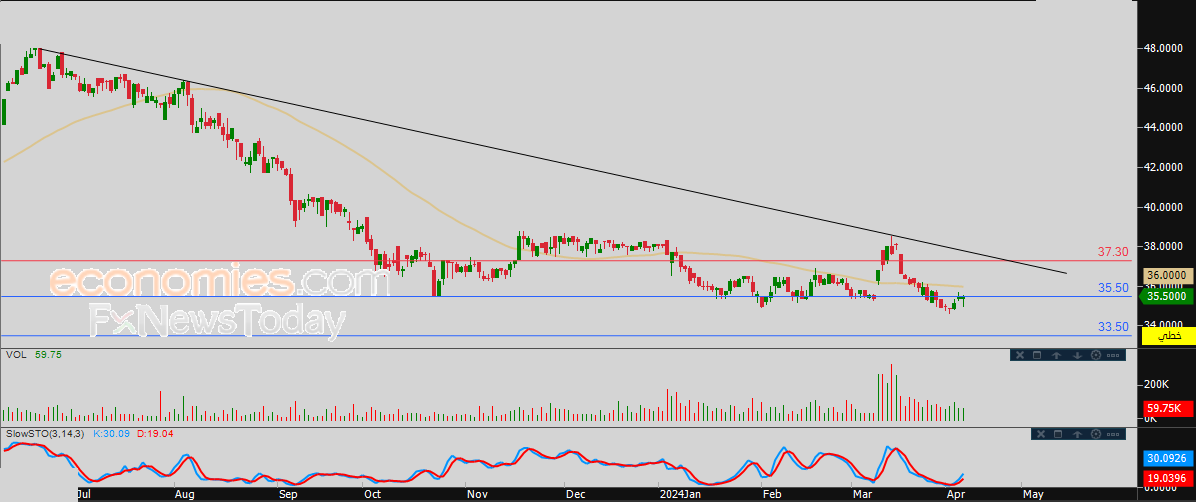Move the SlowSTO panel up
Image resolution: width=1196 pixels, height=502 pixels.
[x=1077, y=434]
